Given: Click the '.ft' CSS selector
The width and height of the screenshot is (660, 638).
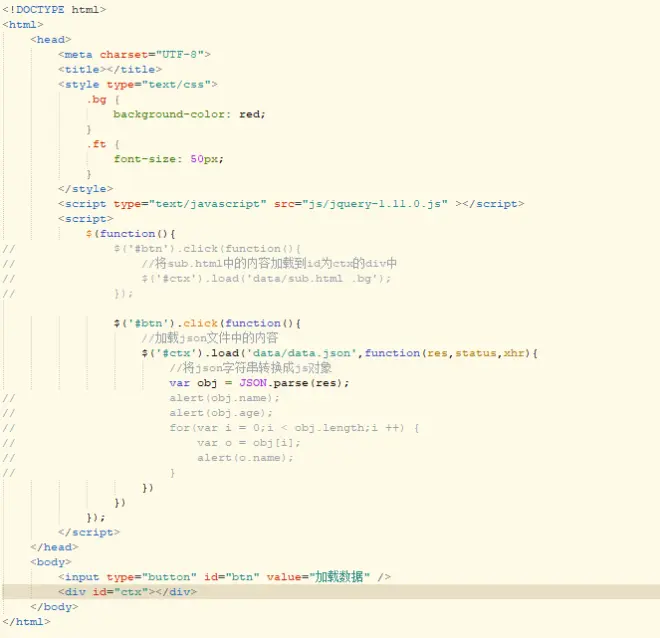Looking at the screenshot, I should 96,144.
